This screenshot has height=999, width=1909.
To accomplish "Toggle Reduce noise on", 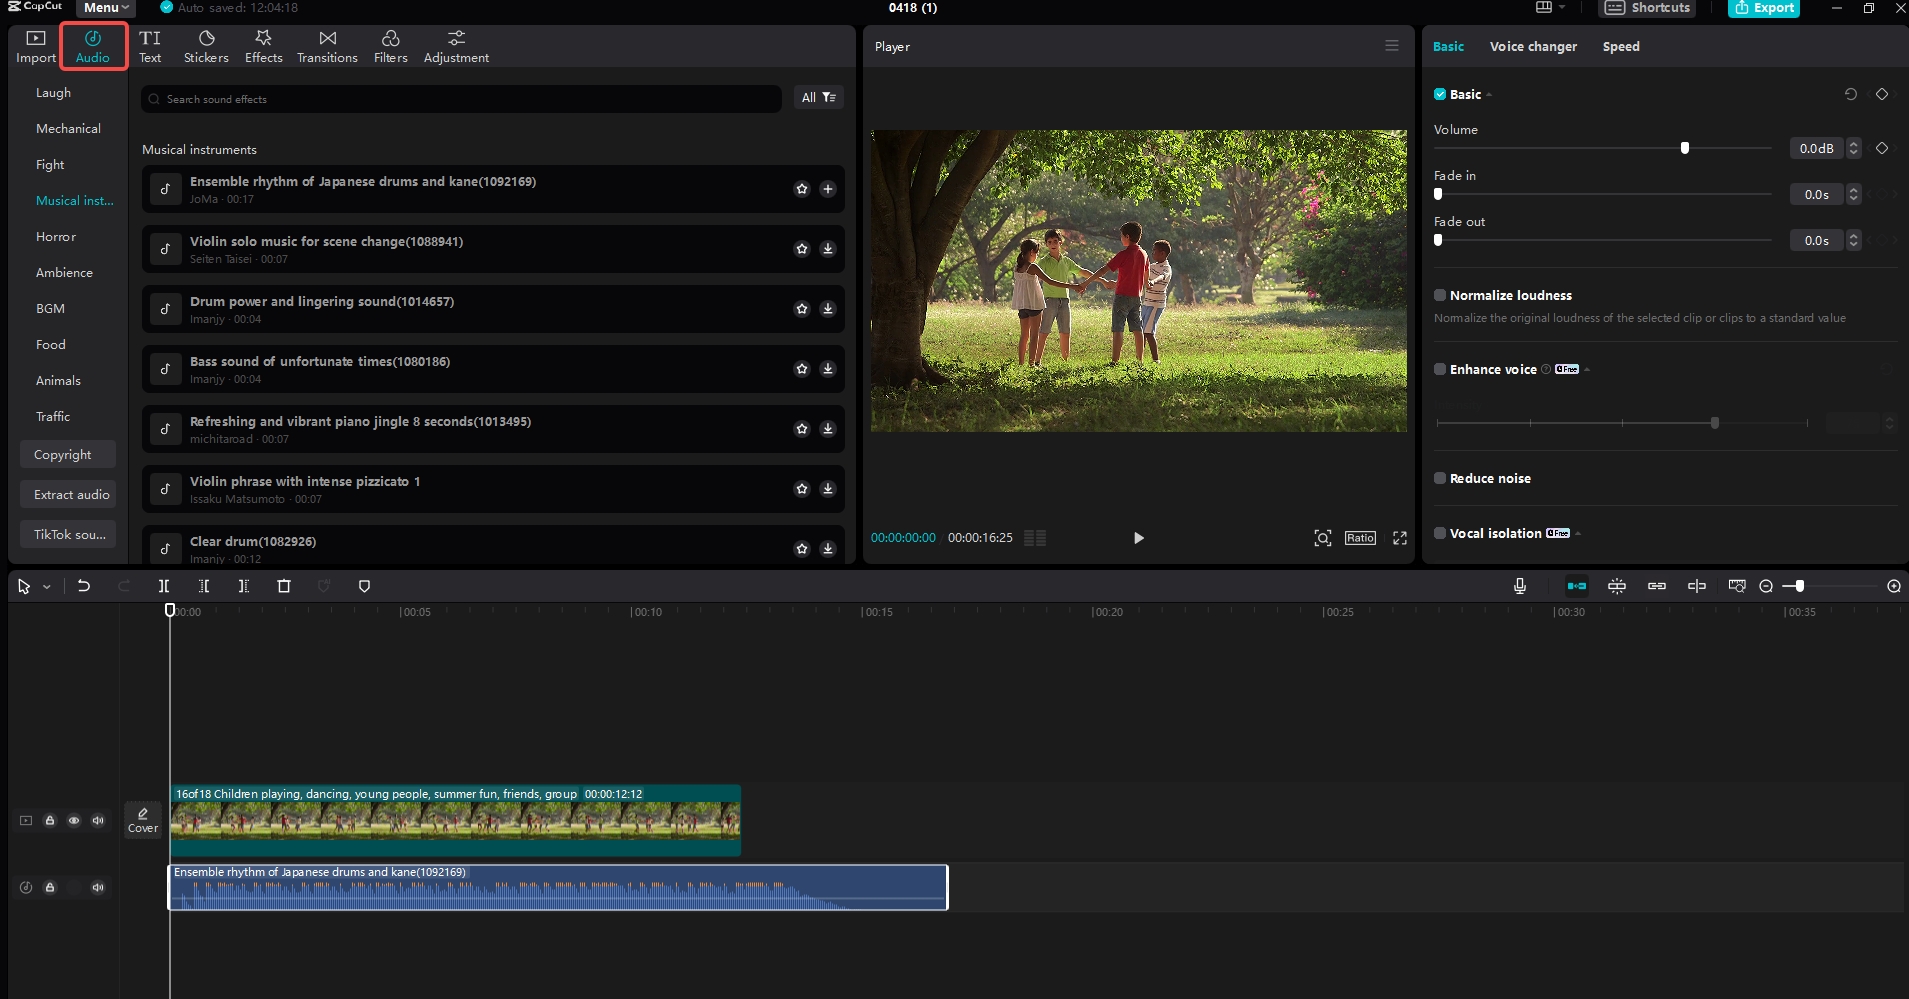I will (1440, 478).
